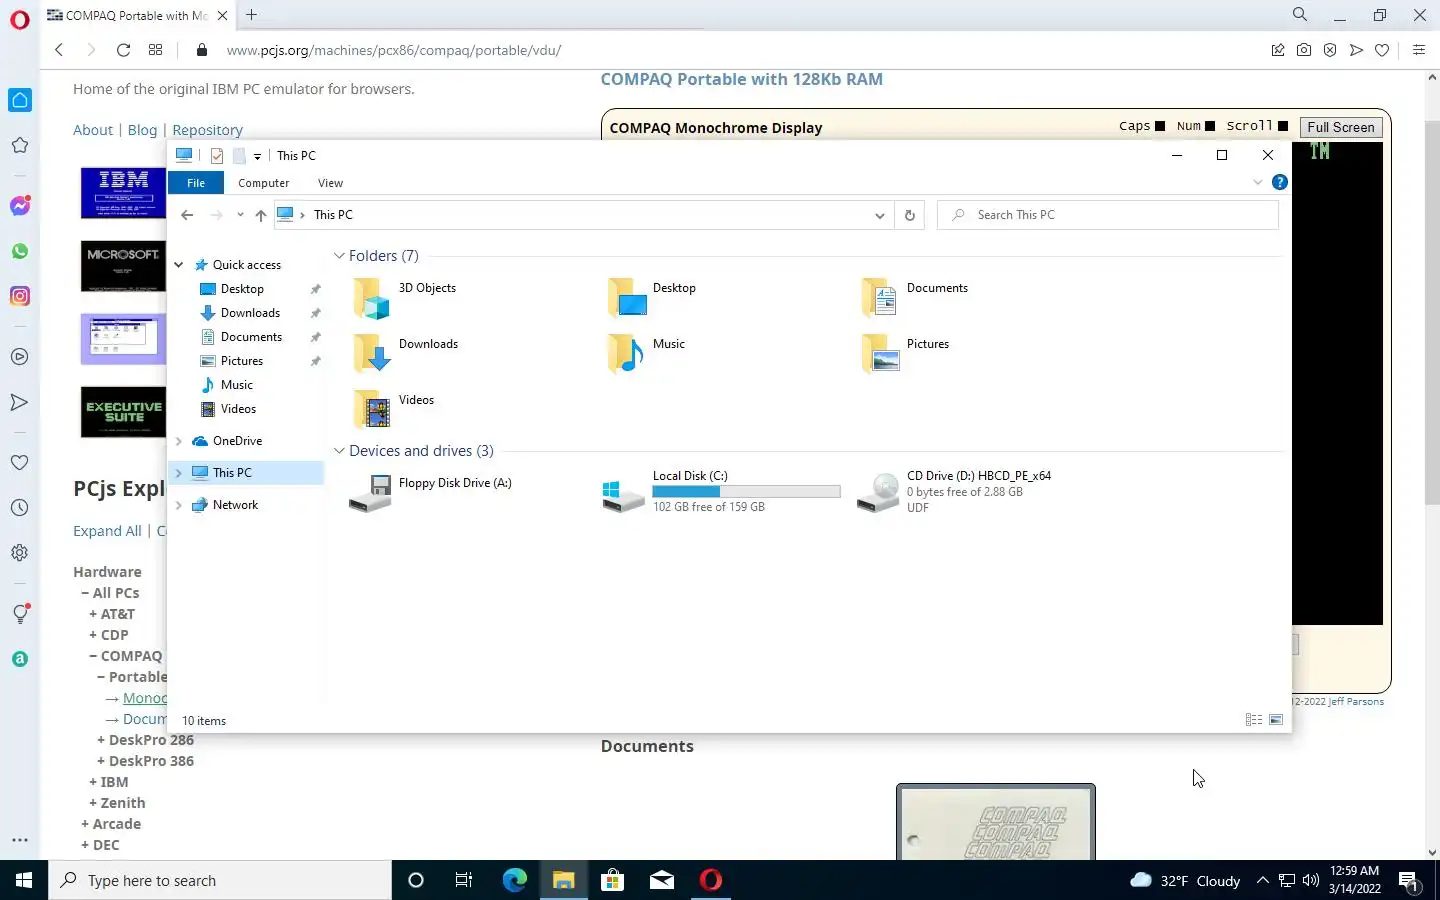Select CD Drive (D:) HBCD_PE_x64

pyautogui.click(x=955, y=491)
